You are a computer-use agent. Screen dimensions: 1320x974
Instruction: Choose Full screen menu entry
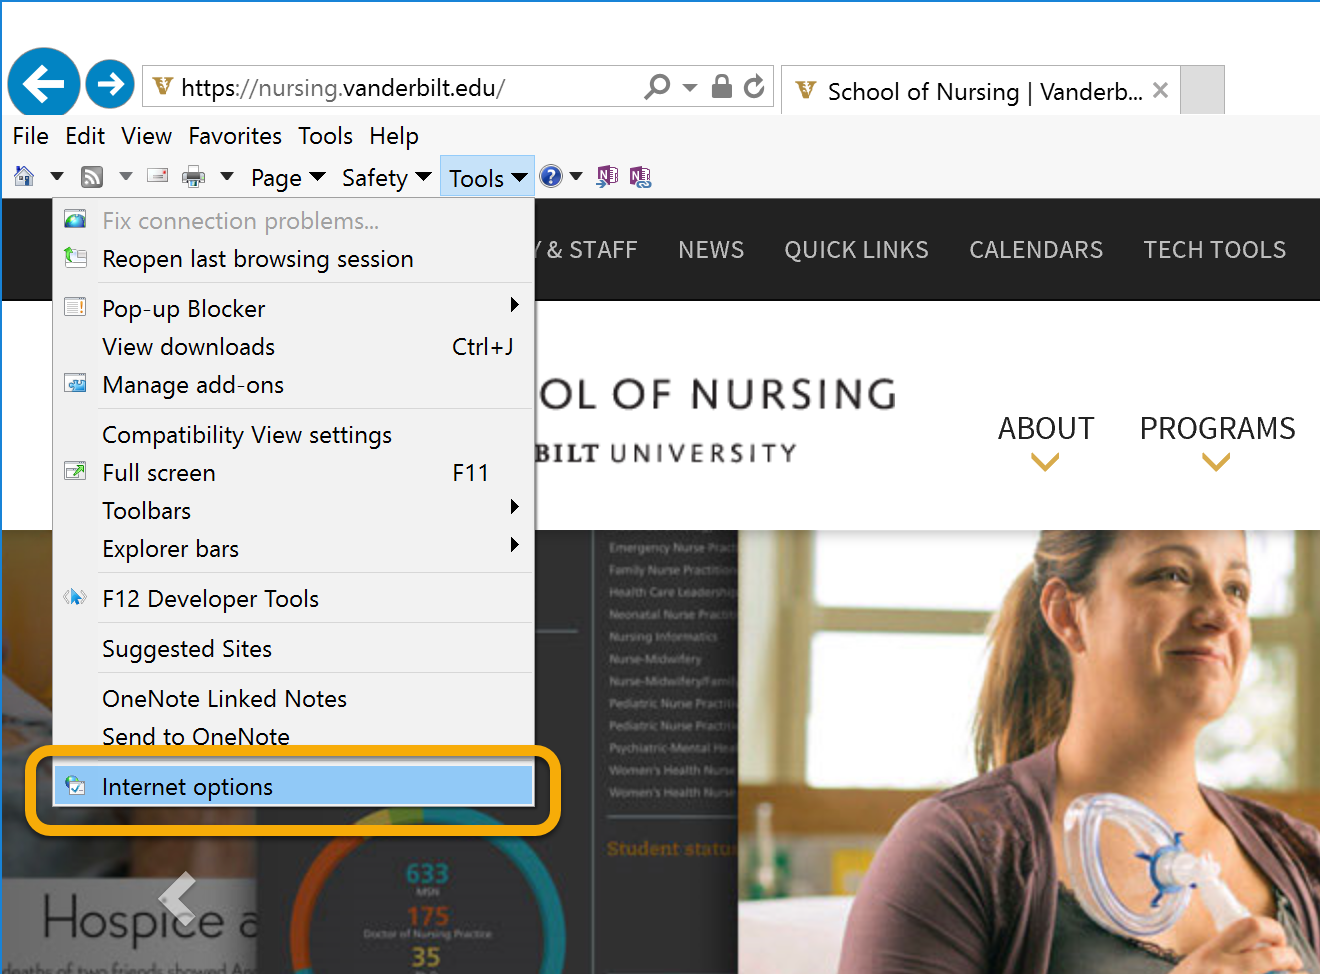[x=294, y=473]
